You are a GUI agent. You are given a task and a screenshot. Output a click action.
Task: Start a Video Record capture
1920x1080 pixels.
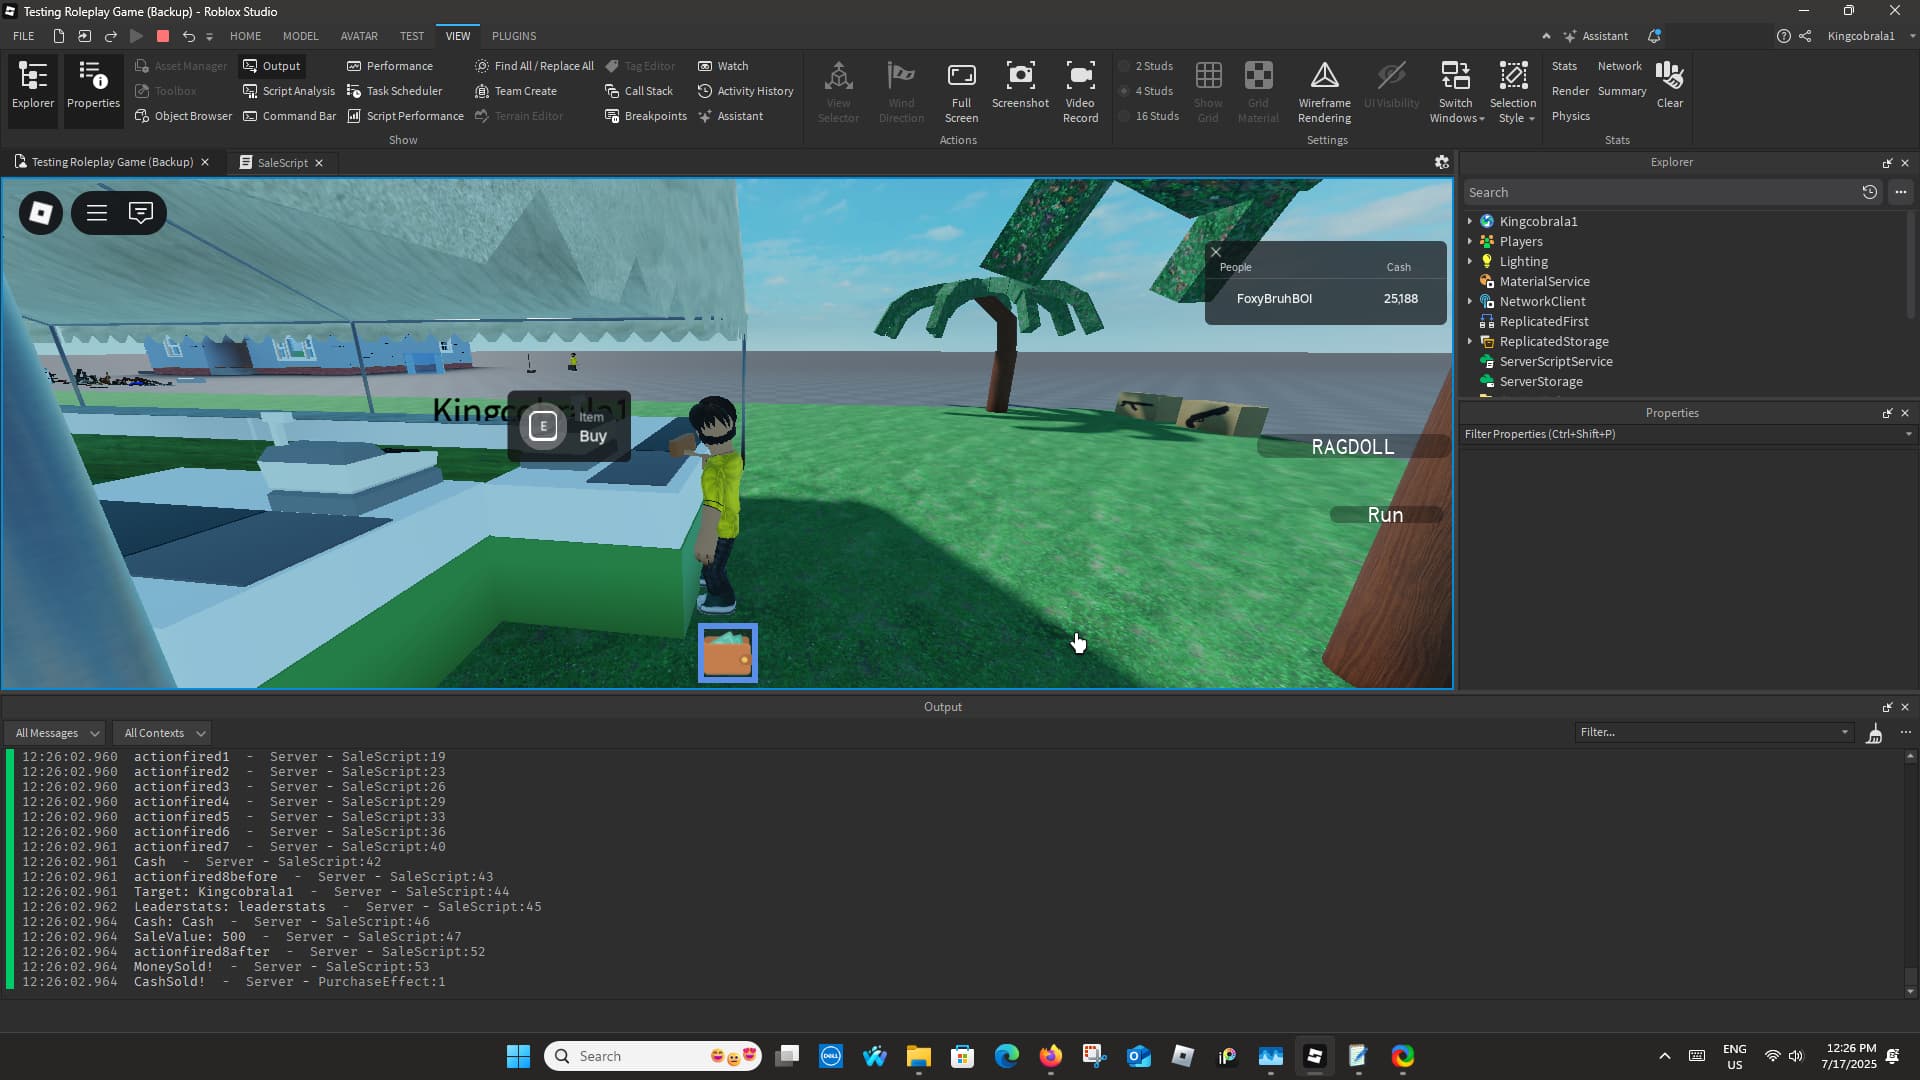click(x=1080, y=88)
